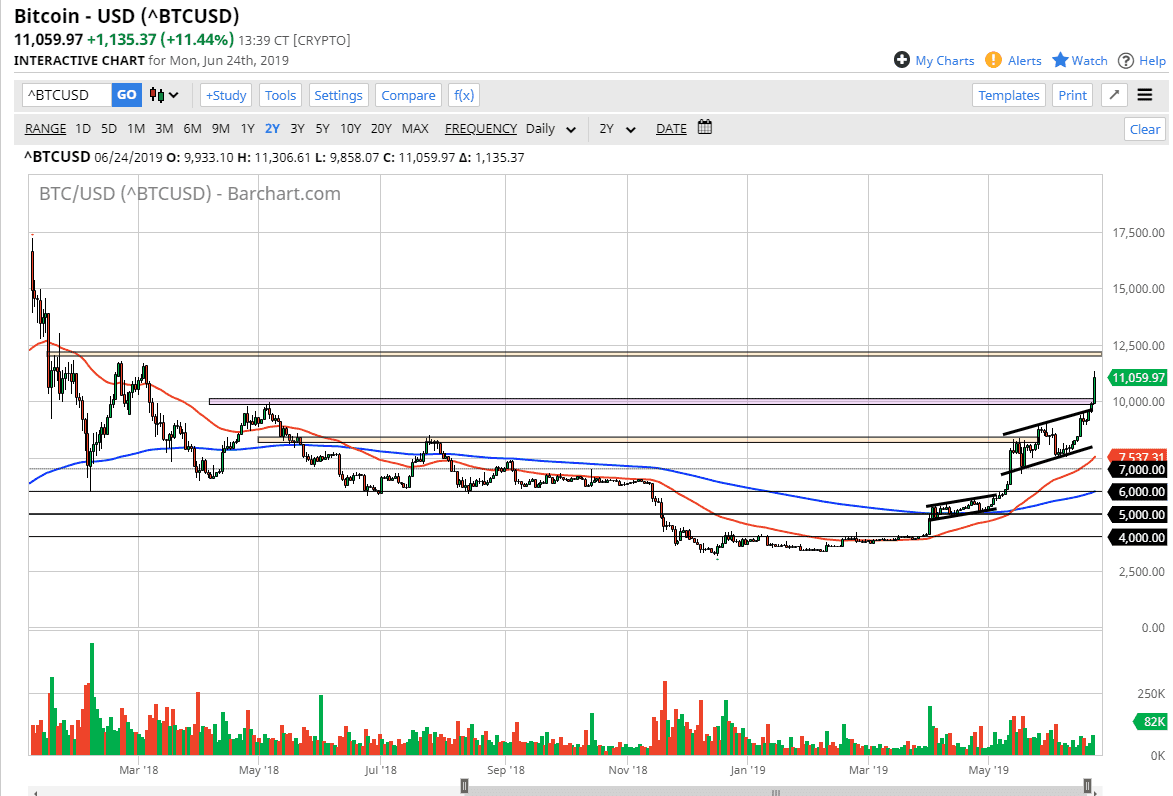Select the 2Y range option
The image size is (1173, 796).
coord(272,128)
